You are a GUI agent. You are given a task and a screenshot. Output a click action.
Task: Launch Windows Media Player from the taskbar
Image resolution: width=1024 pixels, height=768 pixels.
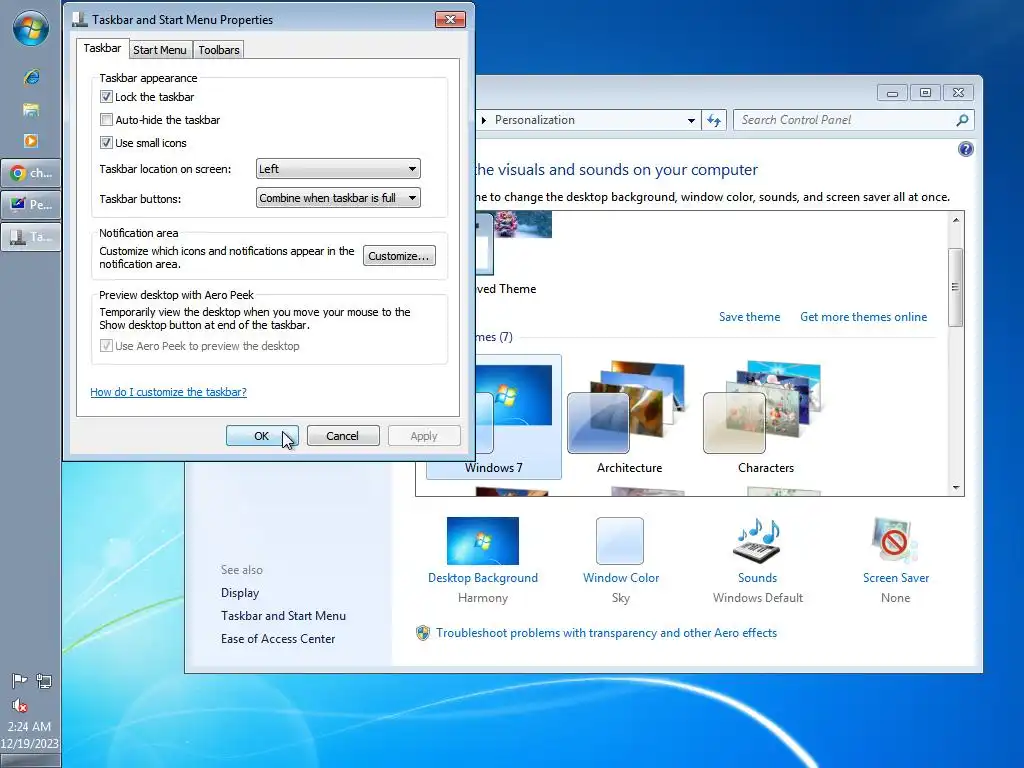click(x=31, y=140)
